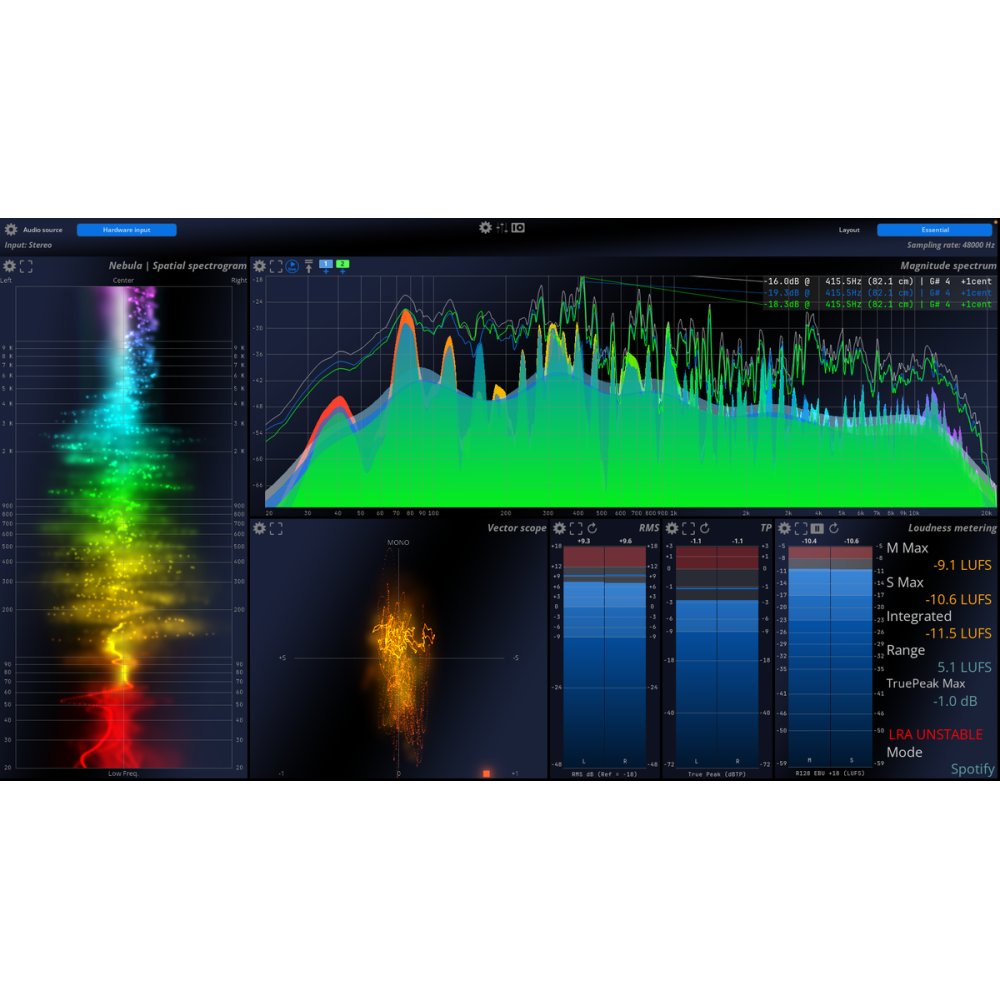This screenshot has height=1000, width=1000.
Task: Click the snapshot icon in top bar
Action: coord(518,228)
